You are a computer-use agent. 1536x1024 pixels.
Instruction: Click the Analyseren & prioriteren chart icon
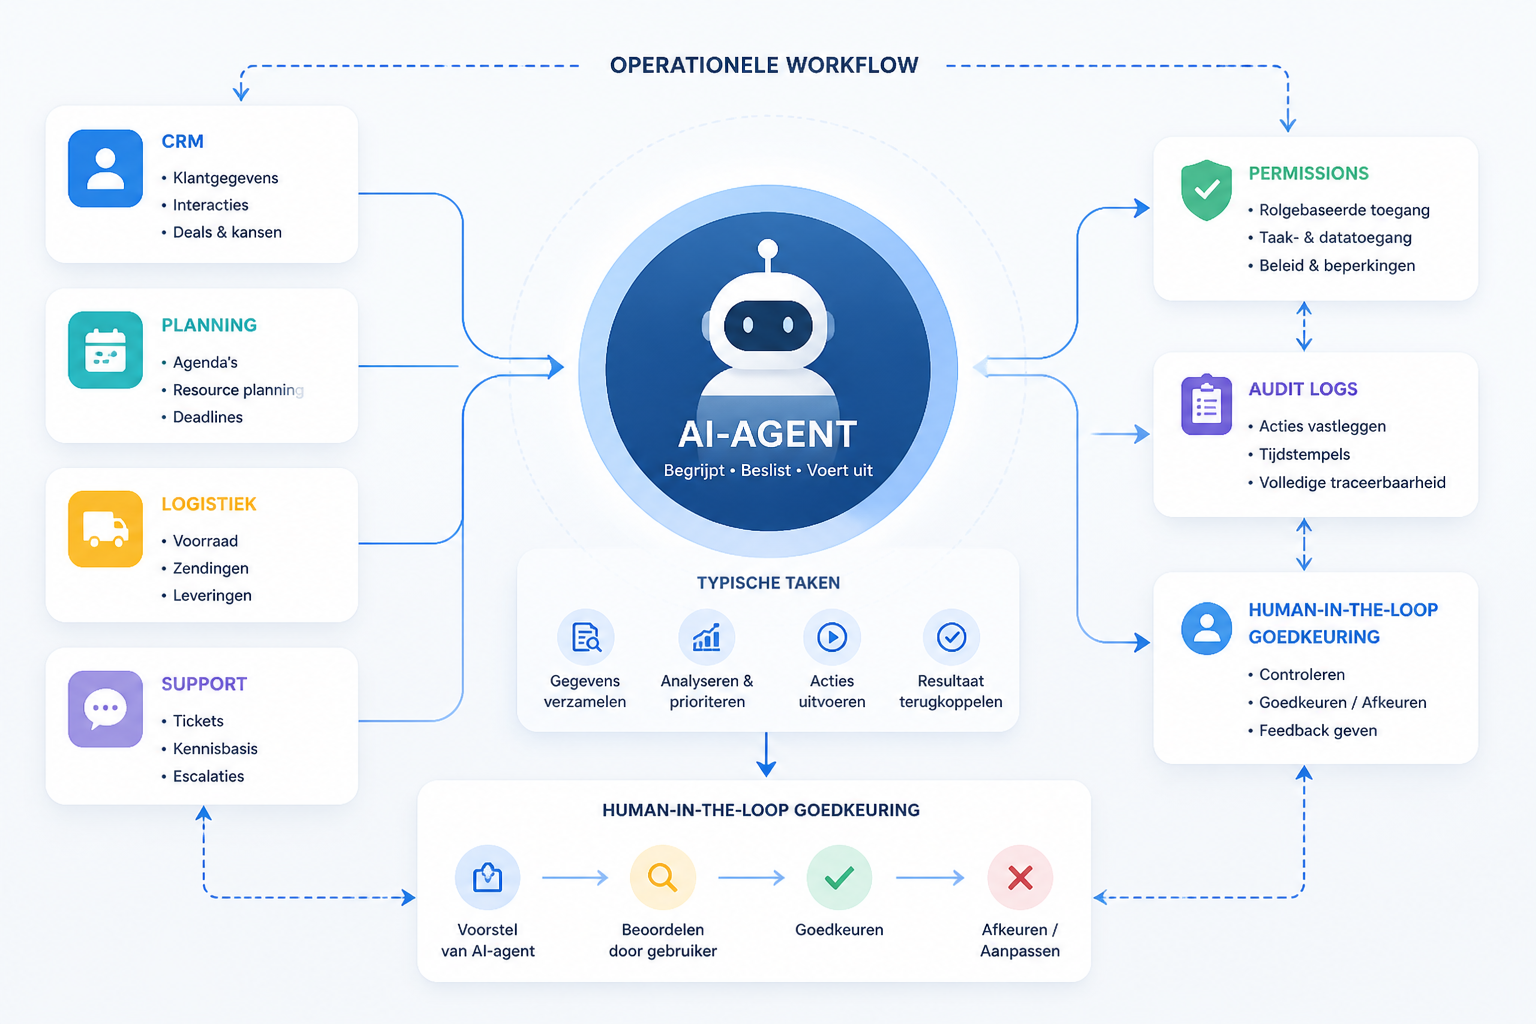707,637
